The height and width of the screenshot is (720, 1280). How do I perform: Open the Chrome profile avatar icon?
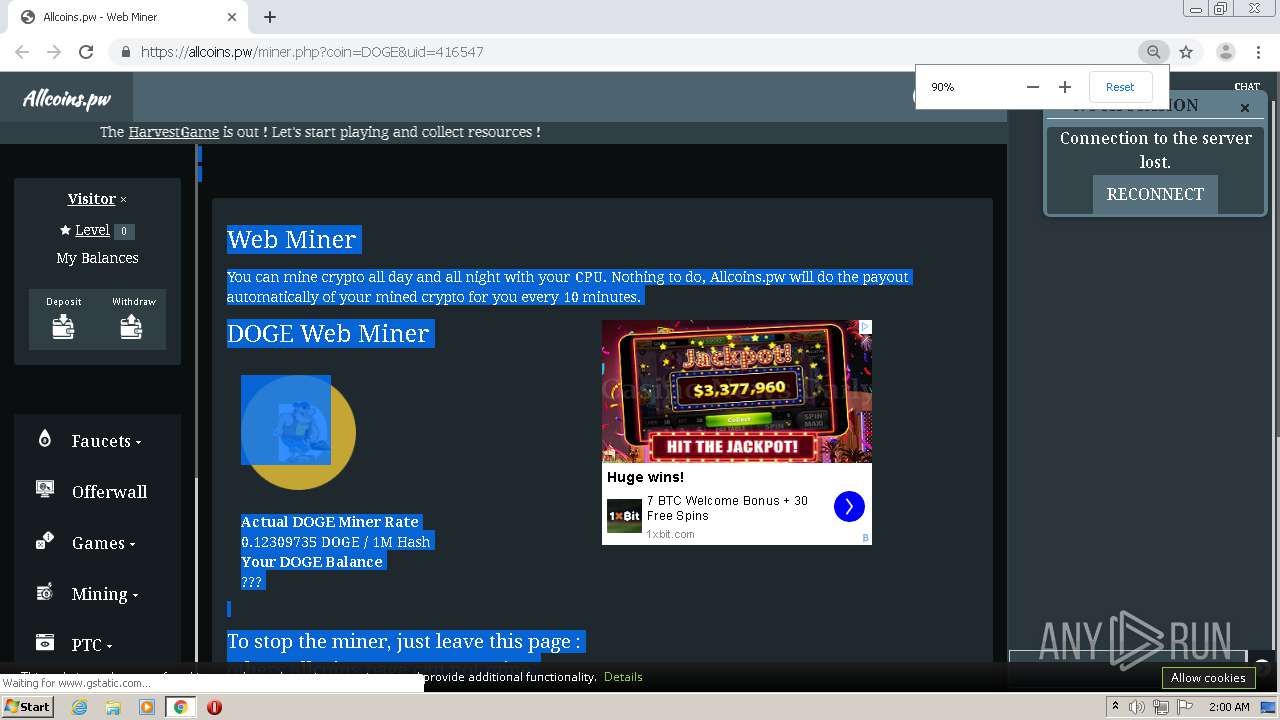(x=1225, y=52)
